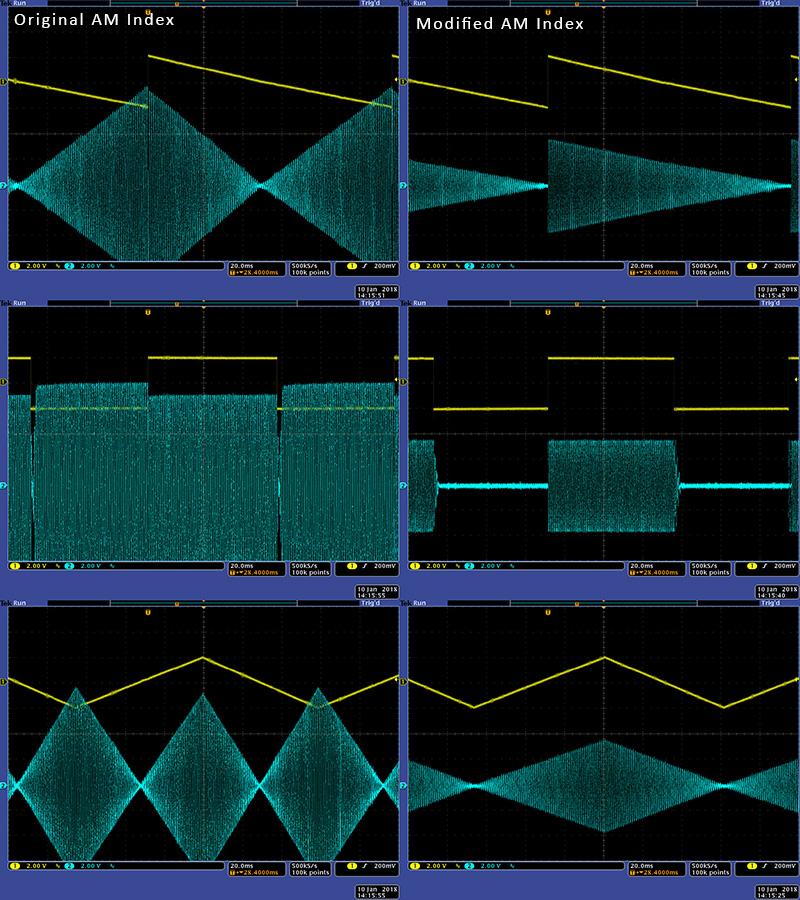This screenshot has width=800, height=900.
Task: Select the Modified AM Index title
Action: pyautogui.click(x=500, y=23)
